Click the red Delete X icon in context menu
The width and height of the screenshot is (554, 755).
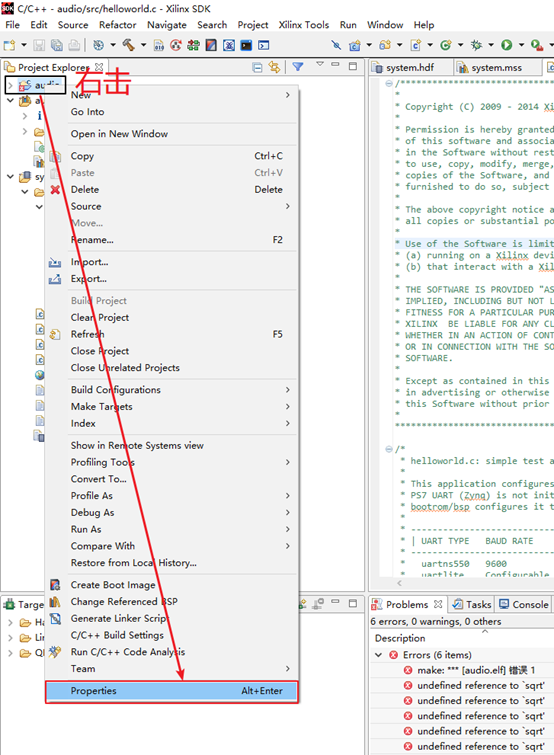pyautogui.click(x=55, y=190)
